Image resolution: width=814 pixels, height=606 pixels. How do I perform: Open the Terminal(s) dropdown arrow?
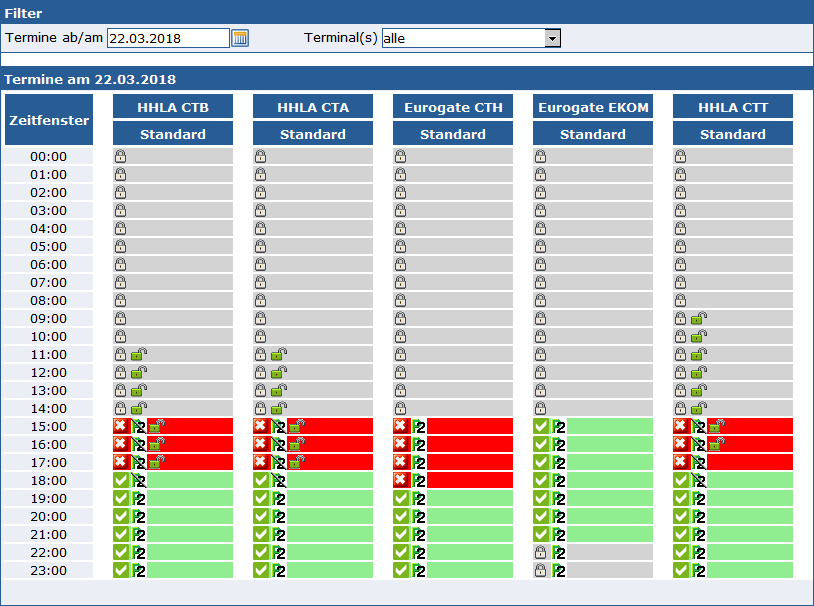[552, 38]
